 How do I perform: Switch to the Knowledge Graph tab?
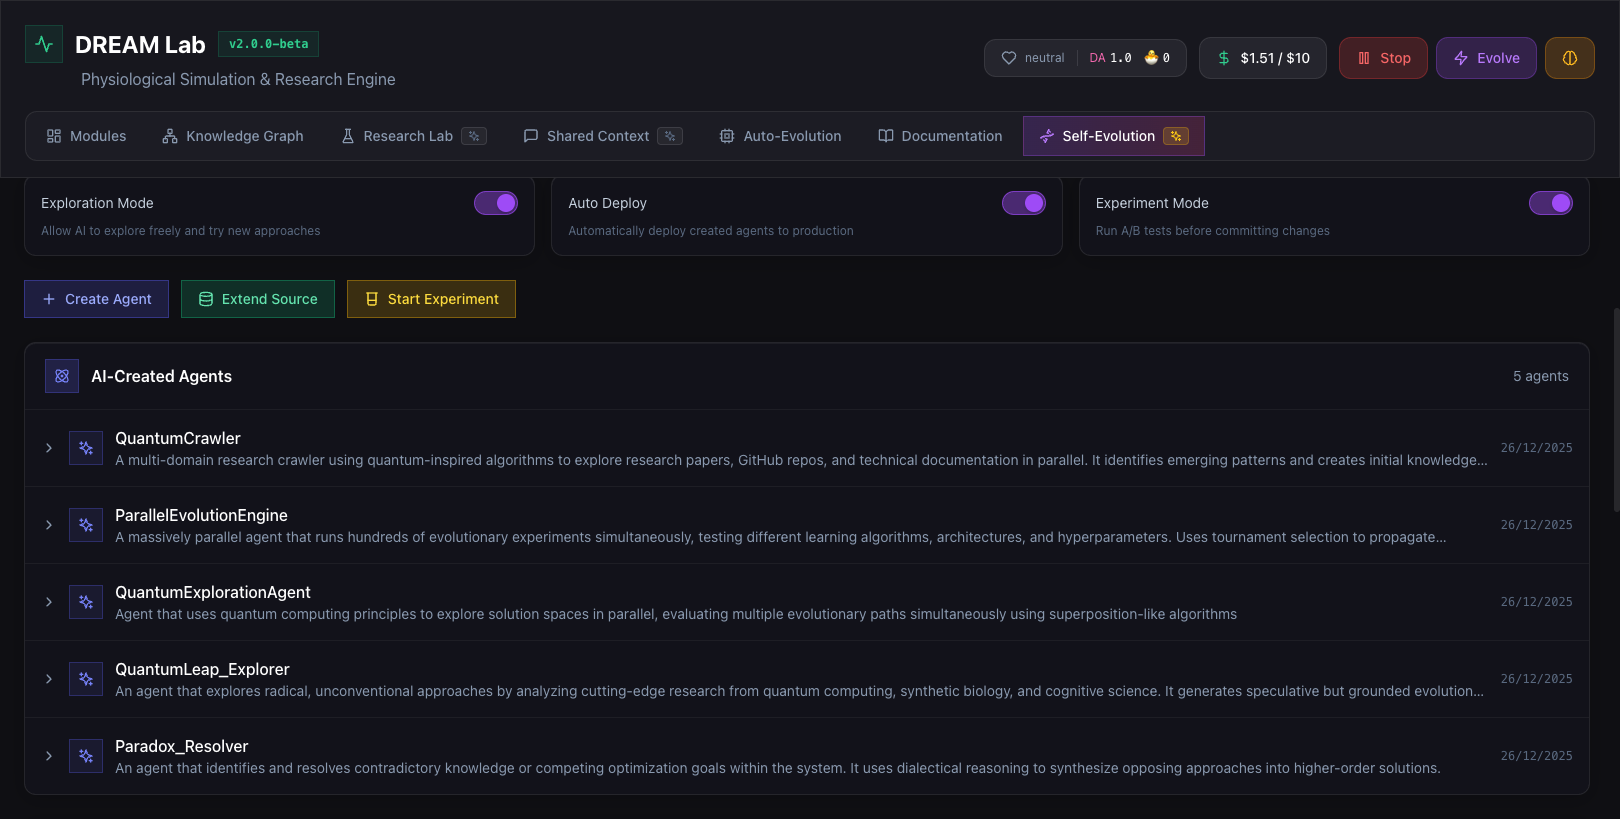click(x=233, y=136)
